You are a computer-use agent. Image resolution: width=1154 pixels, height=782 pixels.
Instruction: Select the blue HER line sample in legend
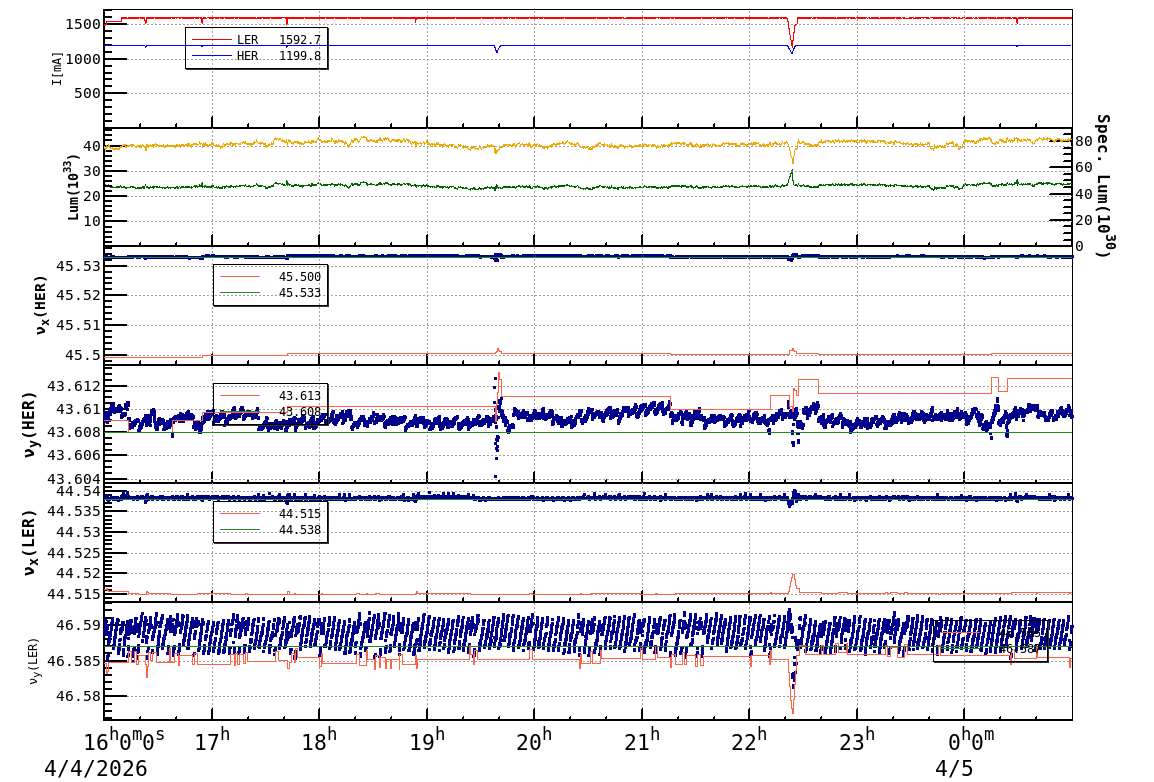pos(211,56)
